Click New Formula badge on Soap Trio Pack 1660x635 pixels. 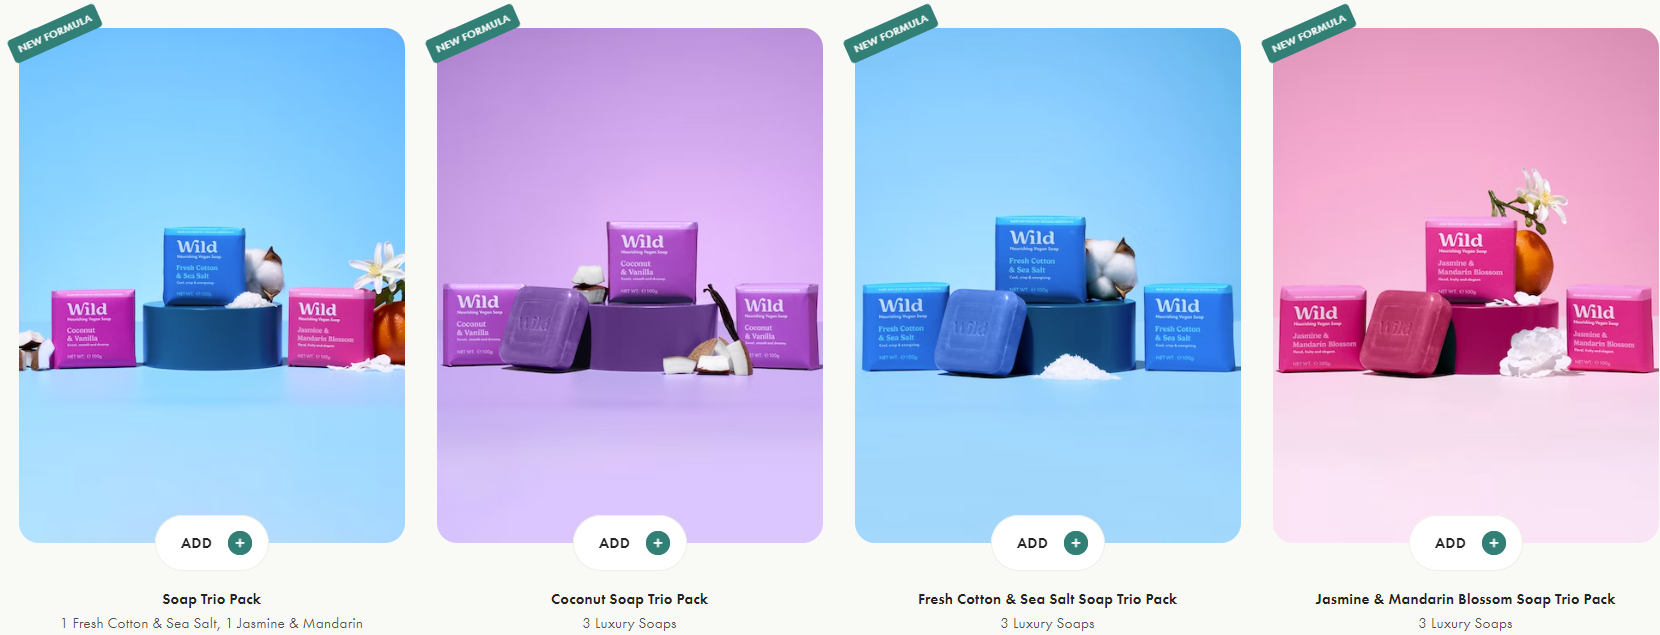point(55,34)
